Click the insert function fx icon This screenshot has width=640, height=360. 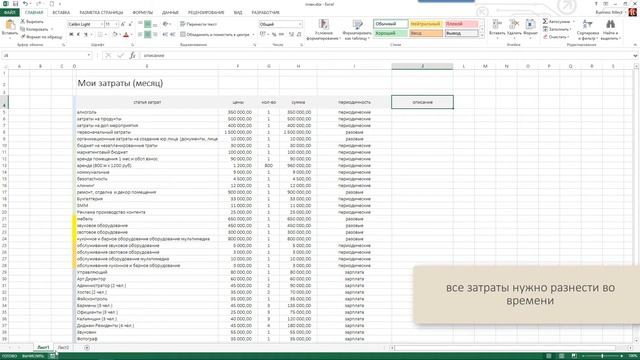pos(133,55)
